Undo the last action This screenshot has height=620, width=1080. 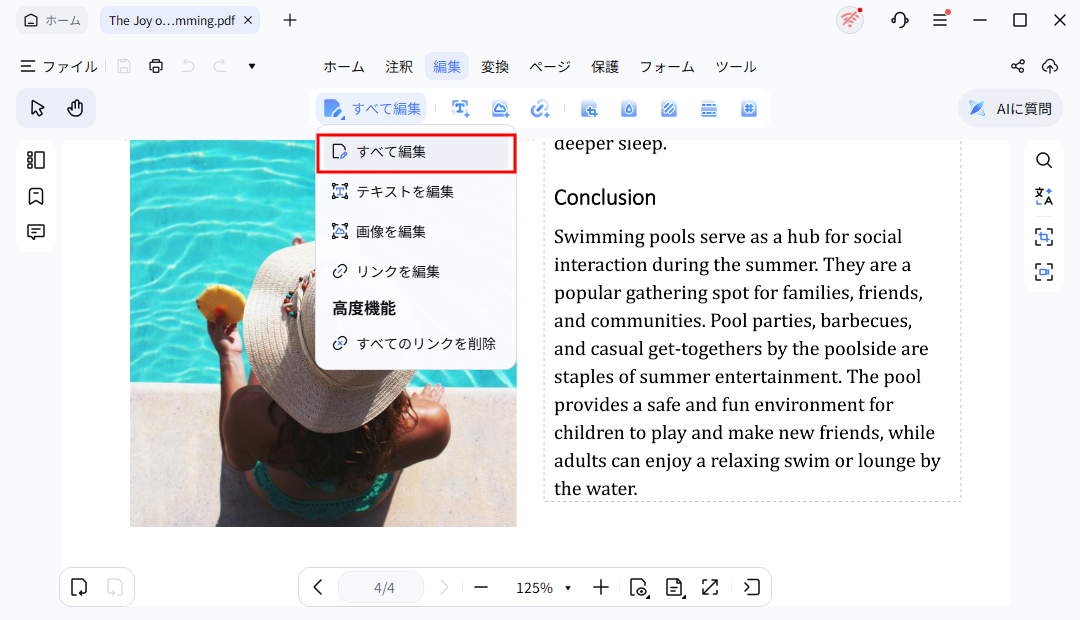point(188,66)
